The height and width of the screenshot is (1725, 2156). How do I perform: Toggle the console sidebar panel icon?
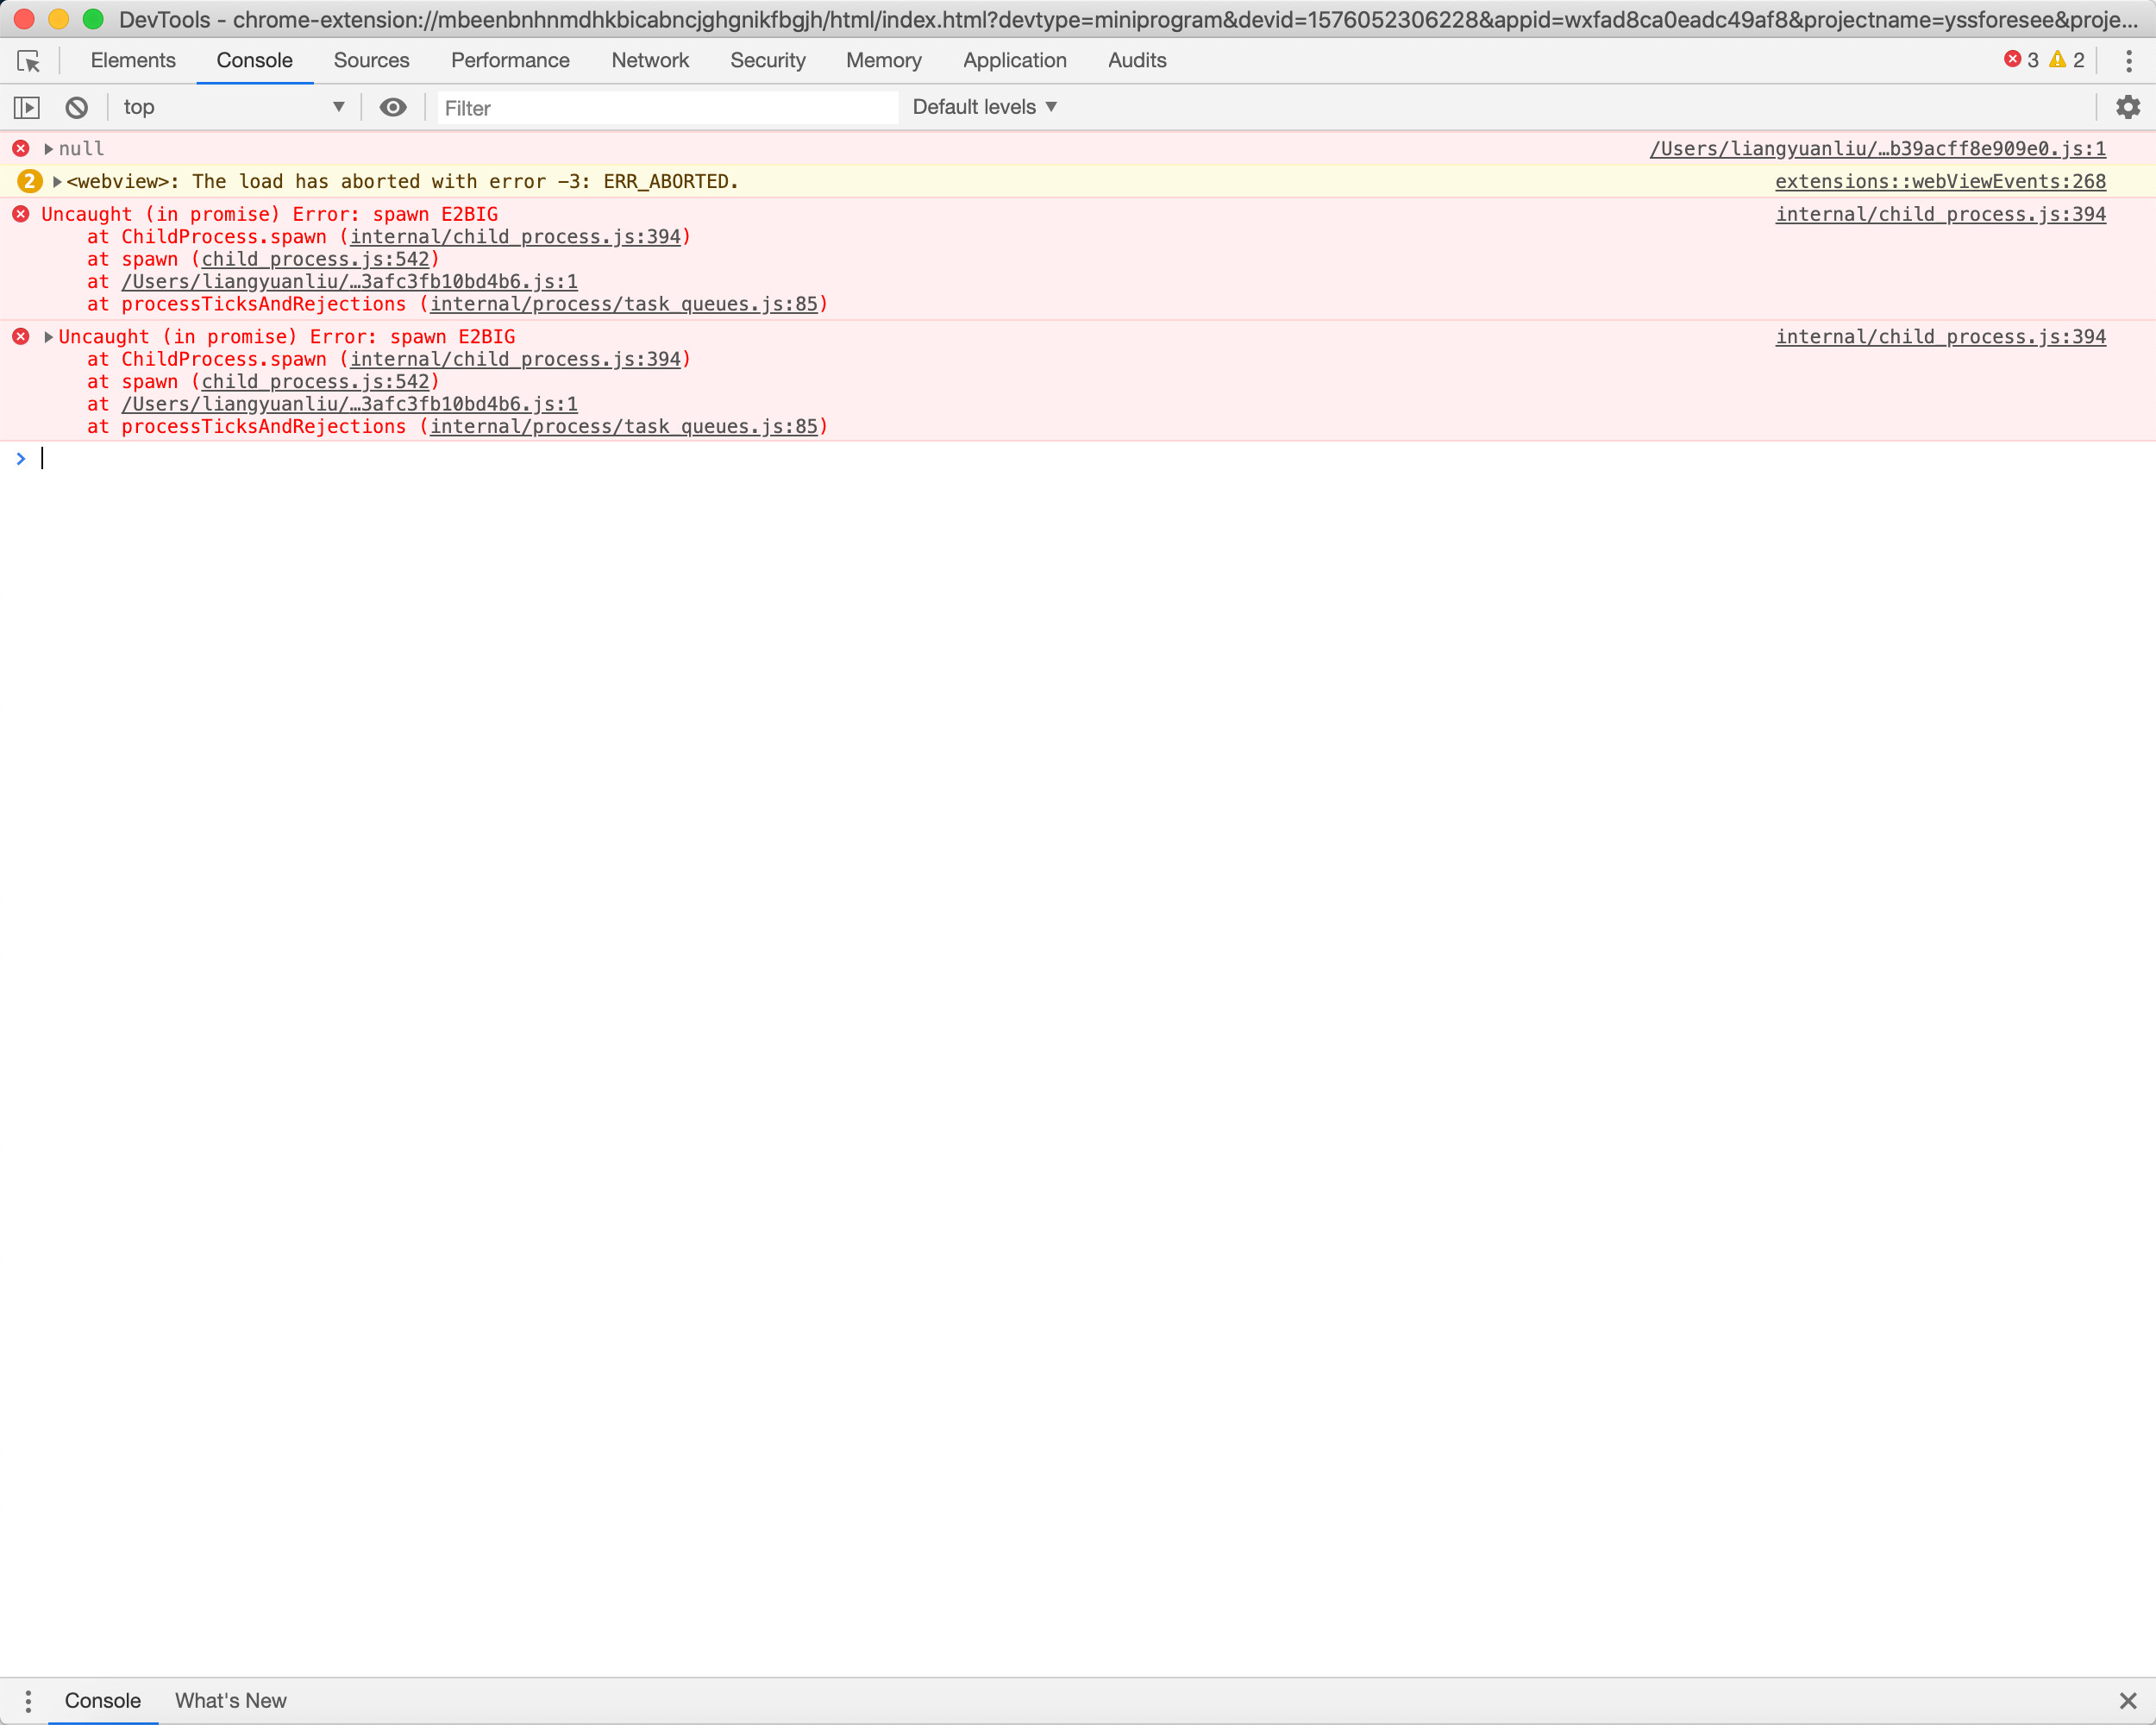click(x=27, y=107)
